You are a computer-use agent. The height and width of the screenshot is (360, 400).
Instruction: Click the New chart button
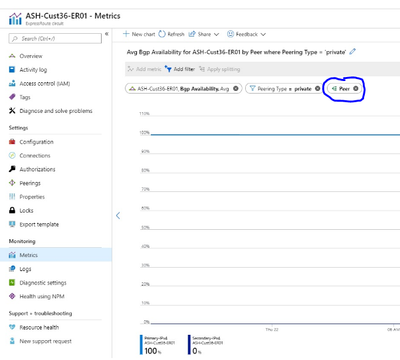click(x=139, y=34)
